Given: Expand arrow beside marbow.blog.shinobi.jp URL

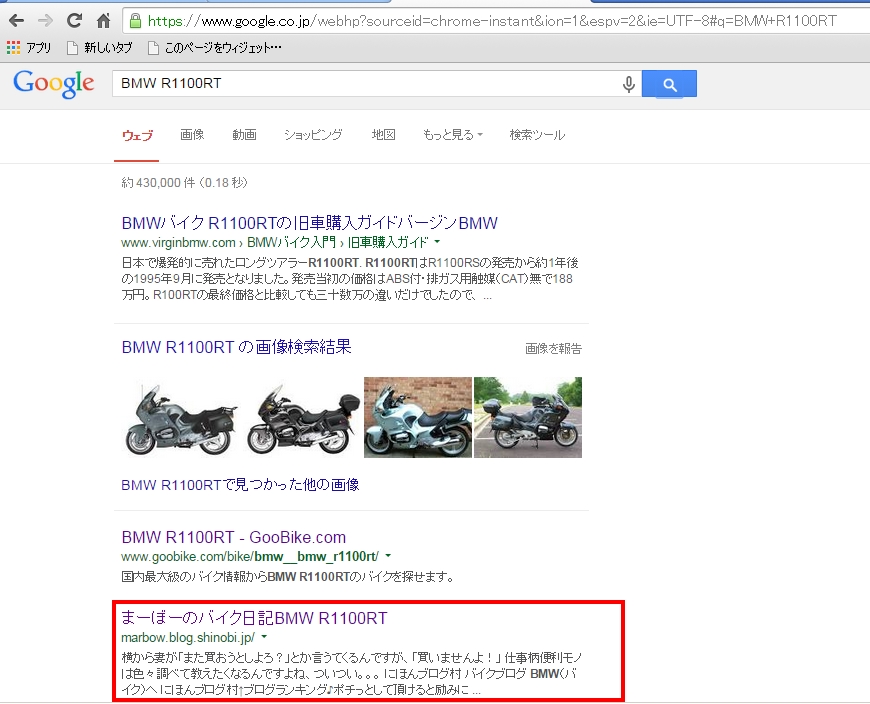Looking at the screenshot, I should [264, 637].
